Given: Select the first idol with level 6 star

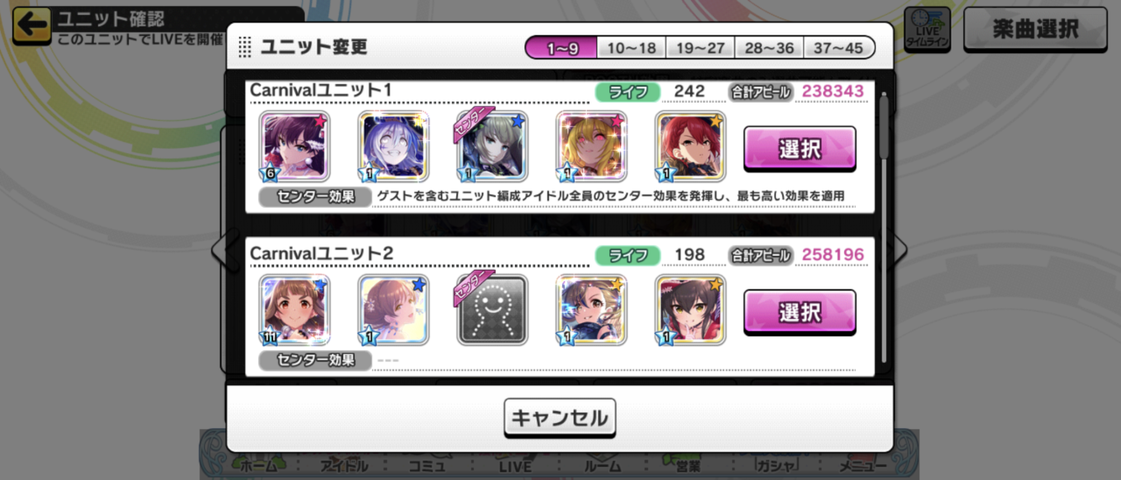Looking at the screenshot, I should click(x=295, y=146).
